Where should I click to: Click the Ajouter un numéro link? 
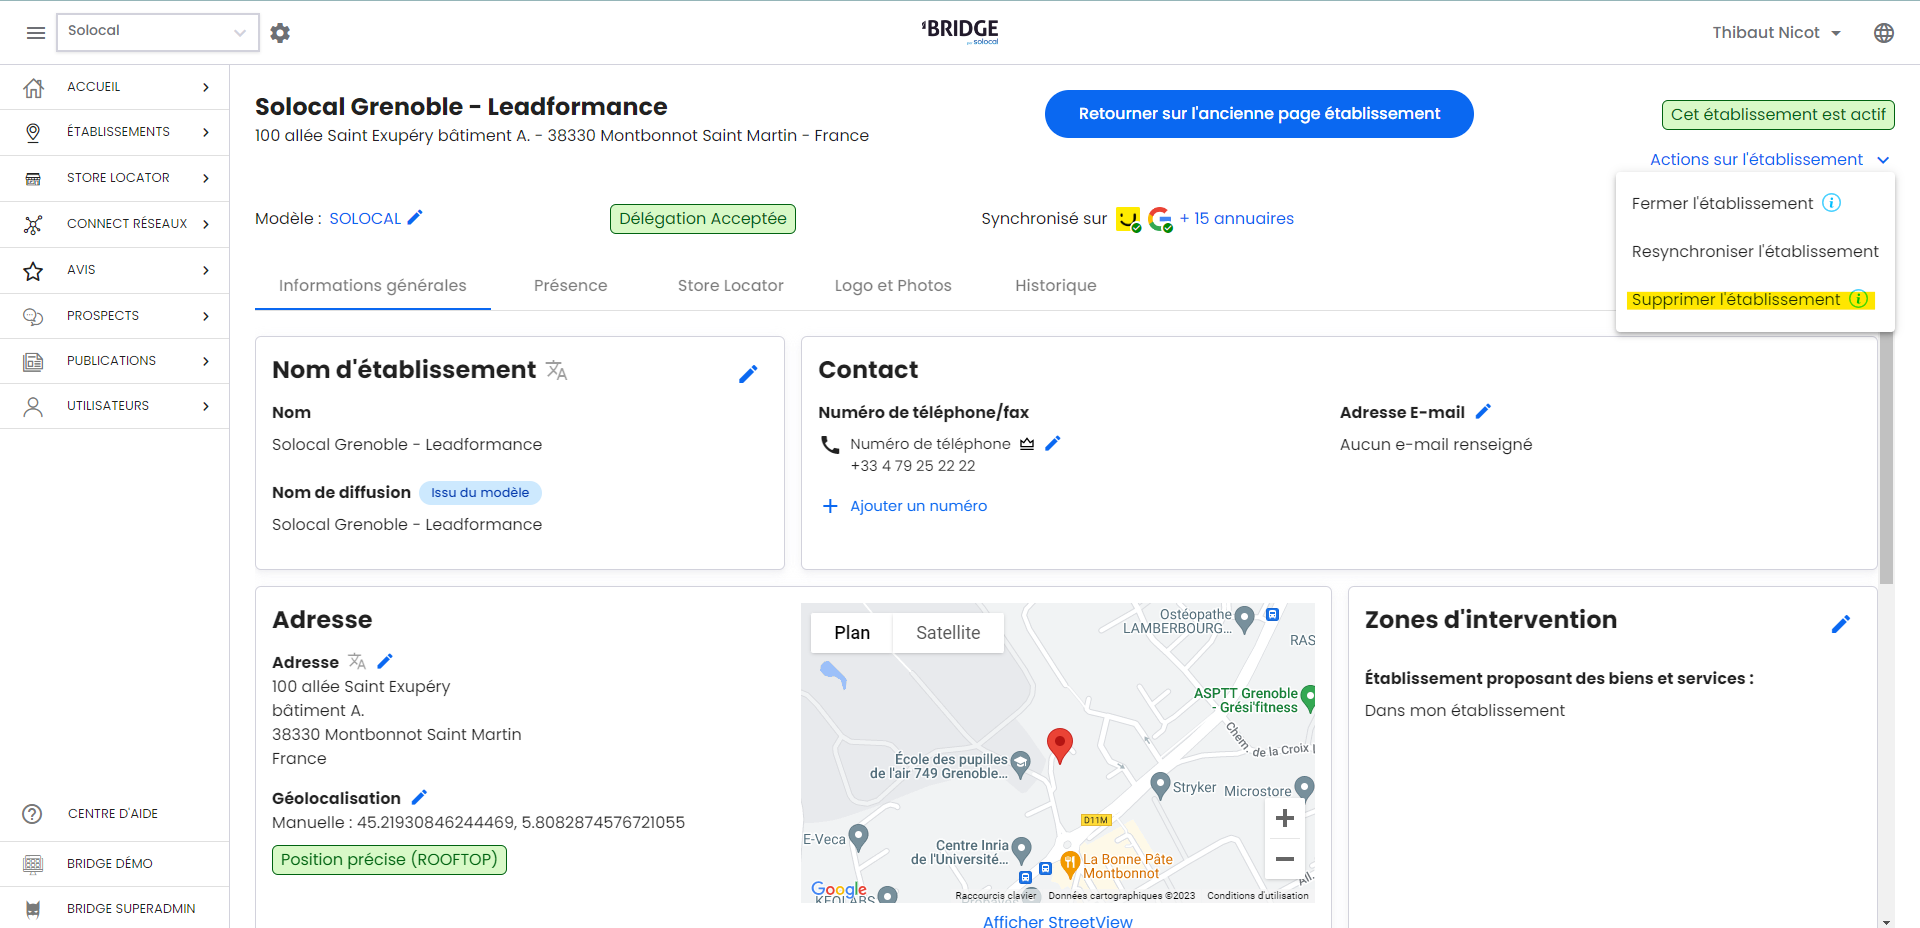pos(917,506)
